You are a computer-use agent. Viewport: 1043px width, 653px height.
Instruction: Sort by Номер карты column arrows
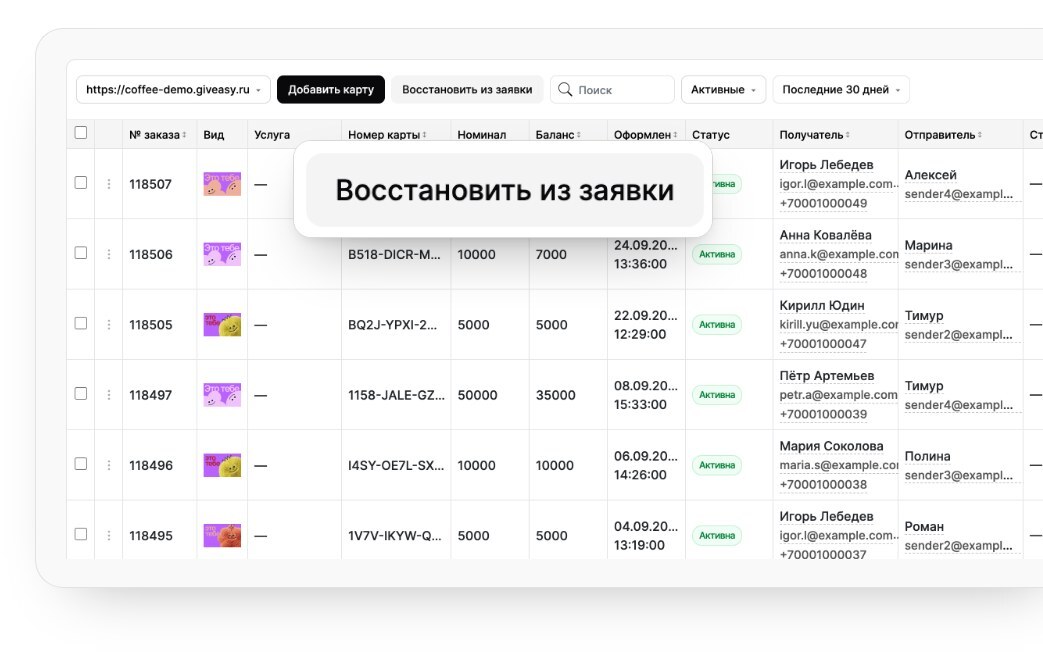click(x=424, y=135)
